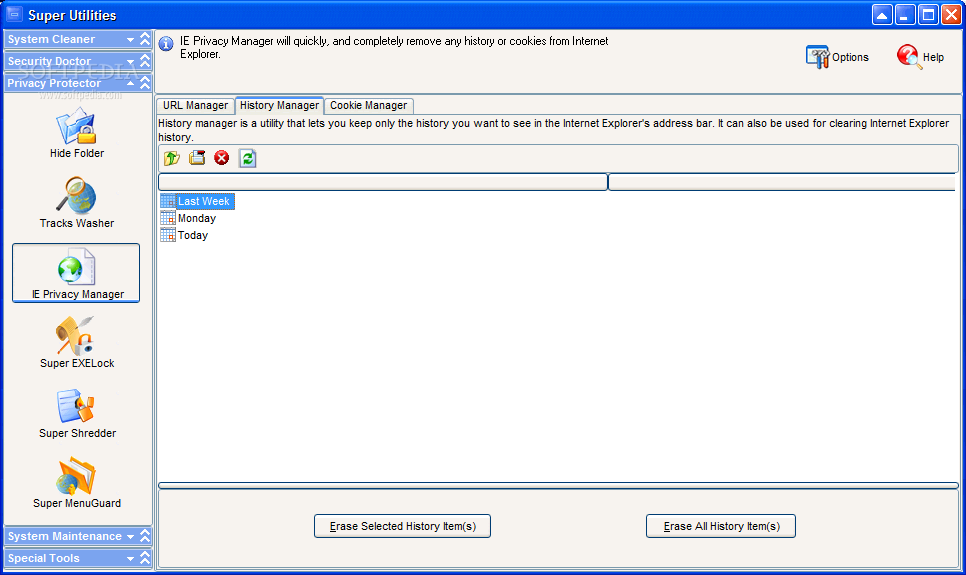Launch the Tracks Washer tool
The image size is (966, 575).
(77, 203)
